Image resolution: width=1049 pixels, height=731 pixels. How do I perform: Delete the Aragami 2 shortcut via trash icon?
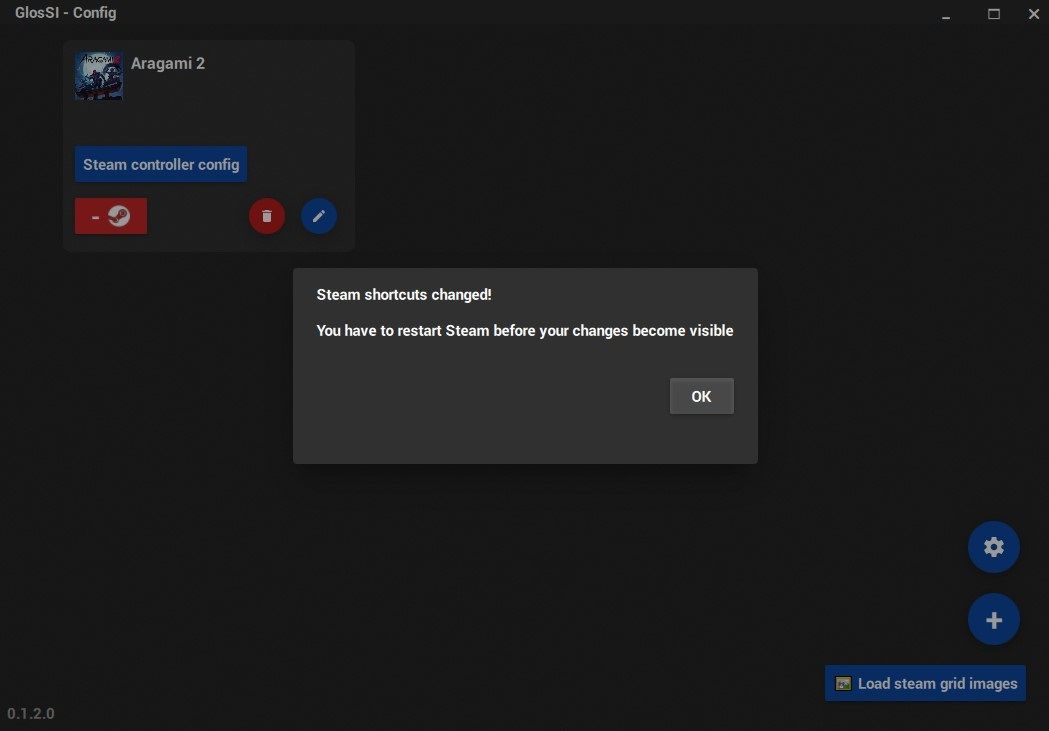click(266, 215)
